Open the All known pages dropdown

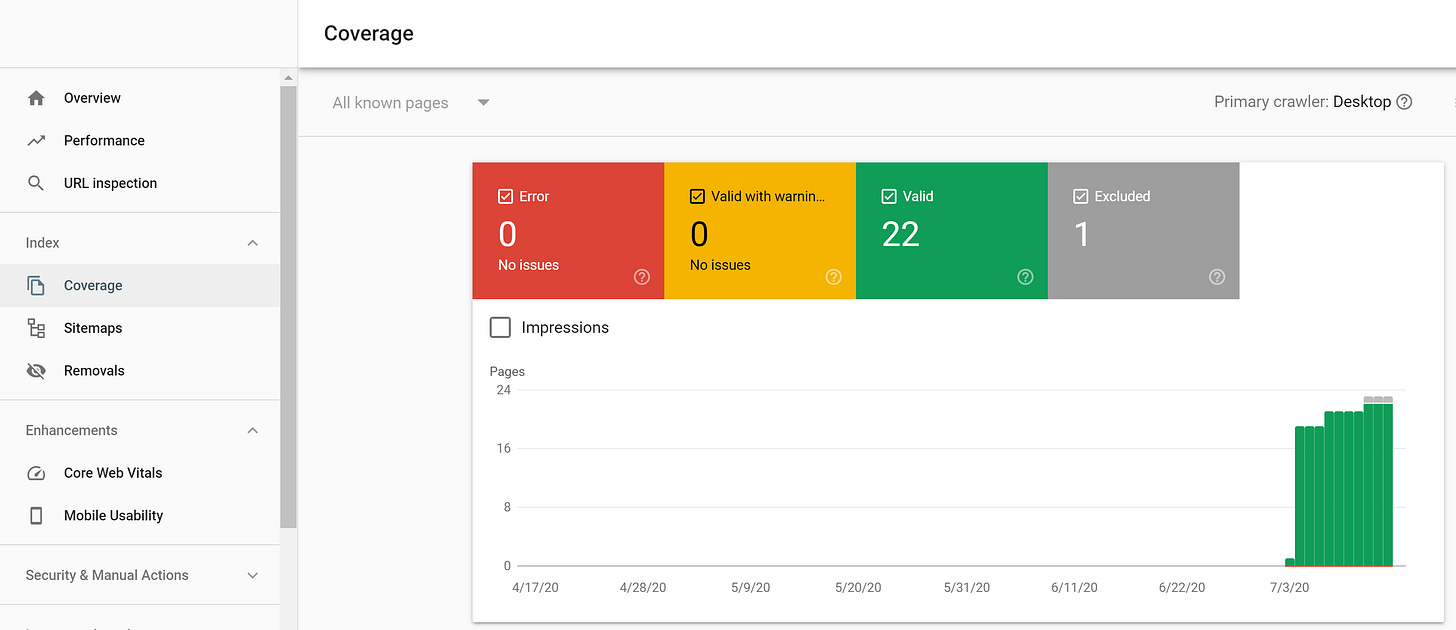411,103
